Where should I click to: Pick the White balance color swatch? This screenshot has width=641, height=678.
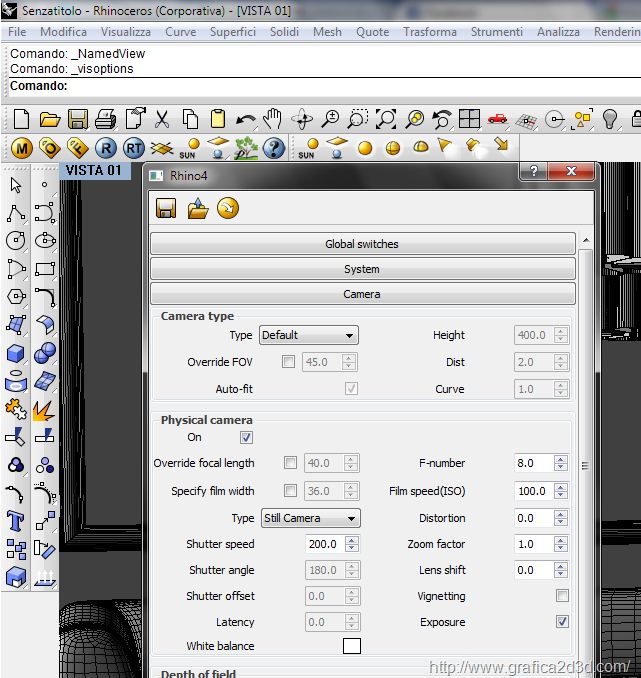352,646
